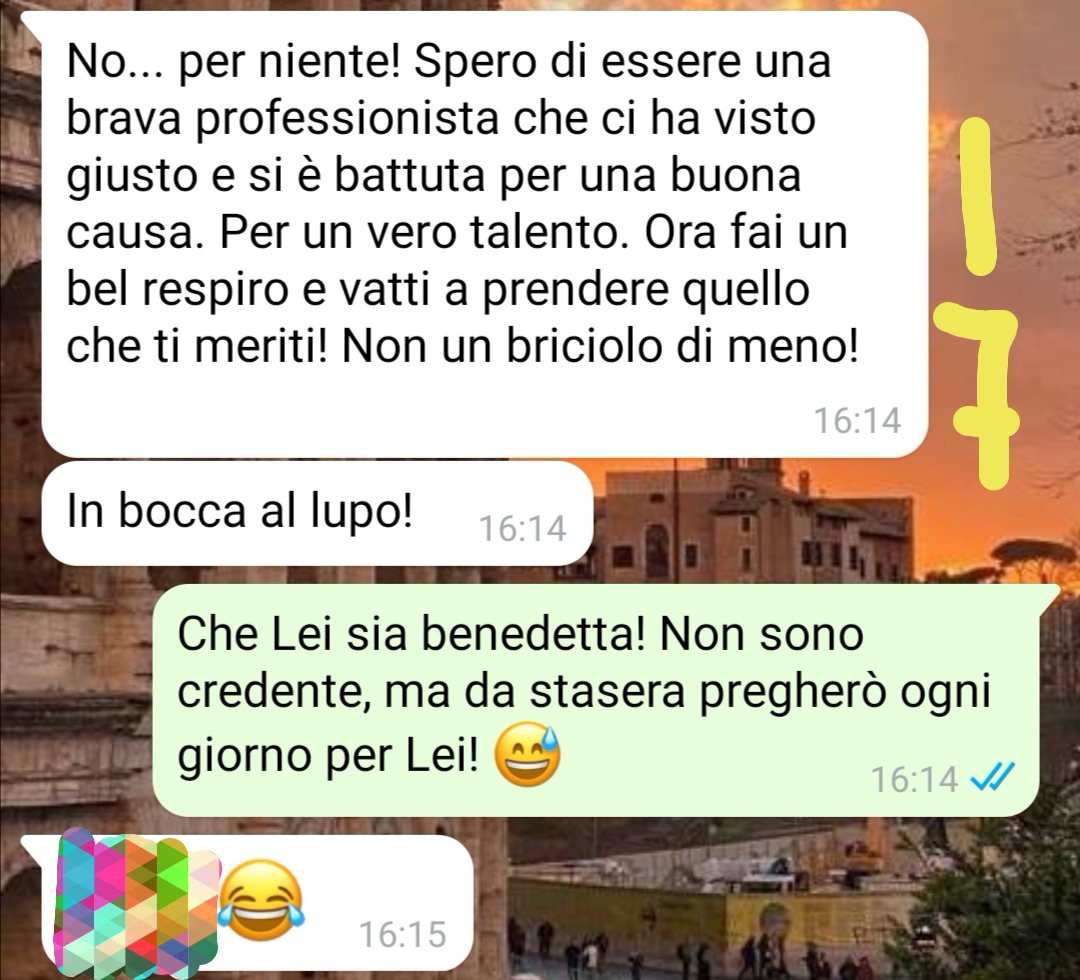Screen dimensions: 1080x980
Task: Tap the blue double-check read receipt
Action: (992, 778)
